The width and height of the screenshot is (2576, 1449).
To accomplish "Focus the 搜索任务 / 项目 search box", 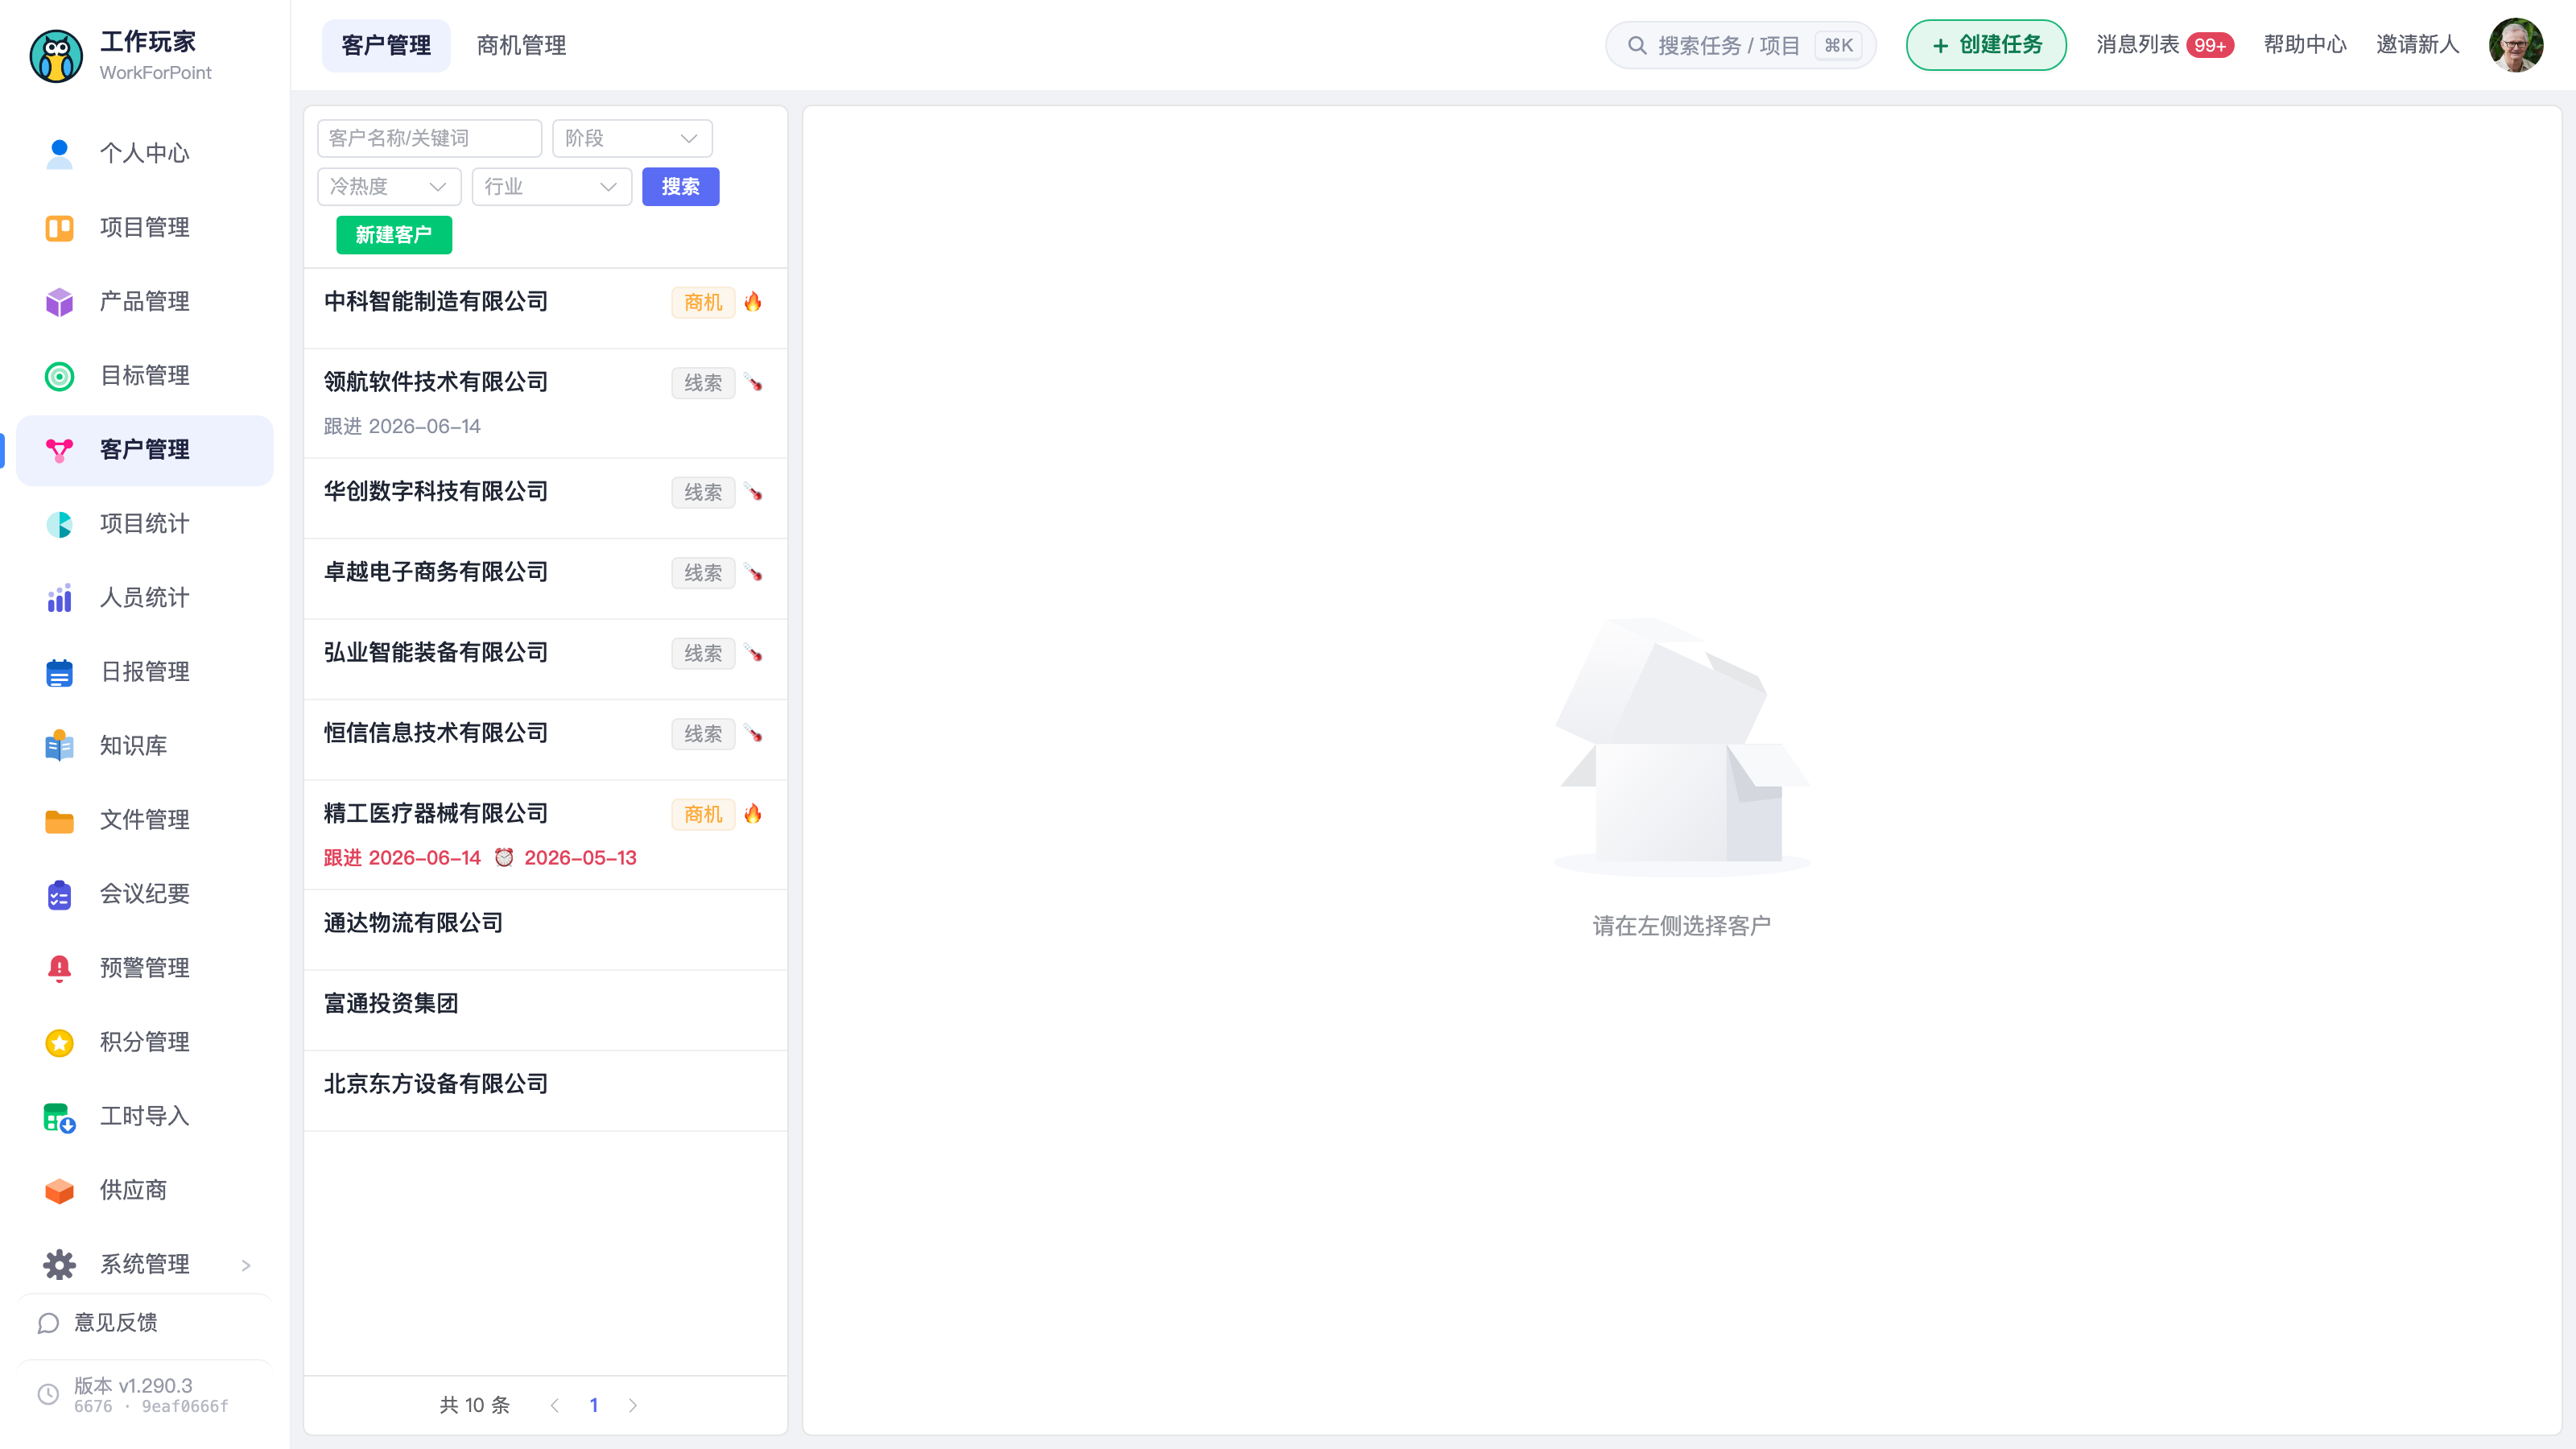I will coord(1740,45).
